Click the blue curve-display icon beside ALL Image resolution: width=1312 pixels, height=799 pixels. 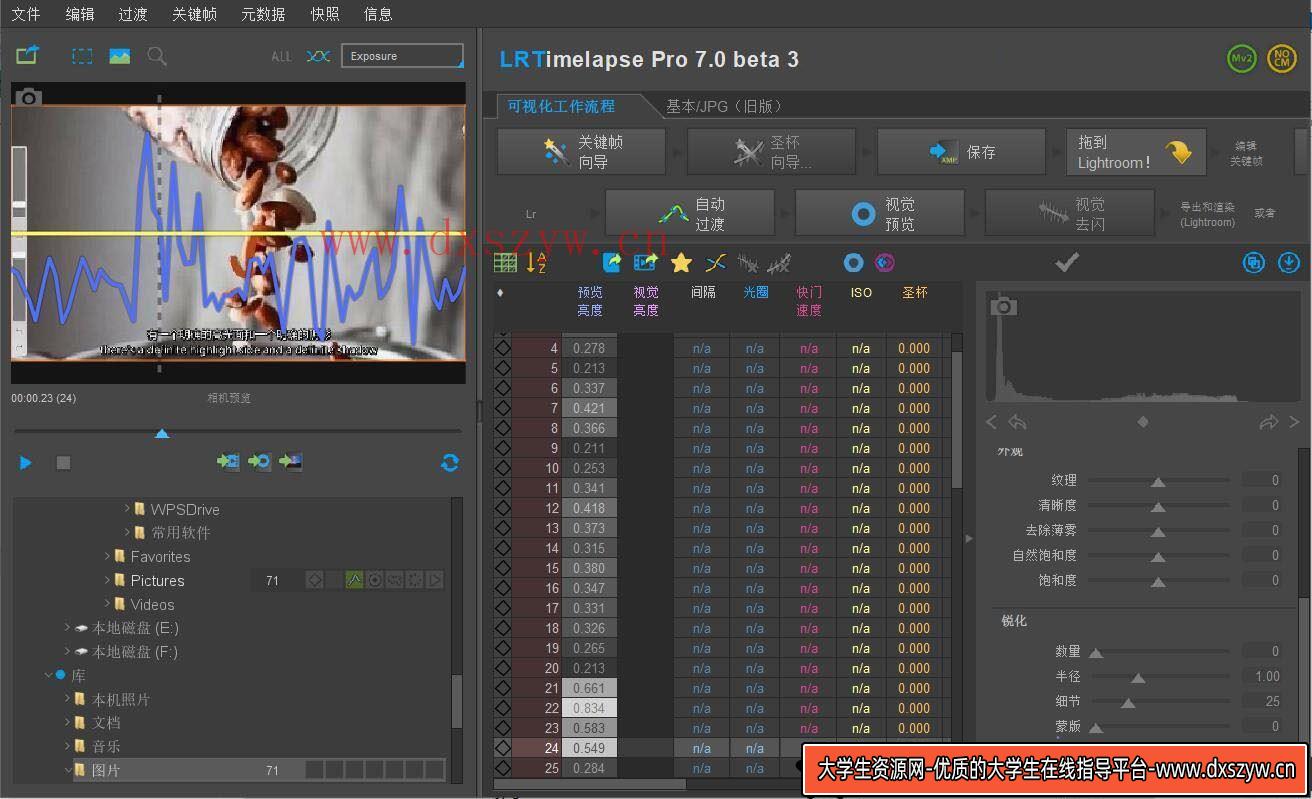tap(318, 56)
